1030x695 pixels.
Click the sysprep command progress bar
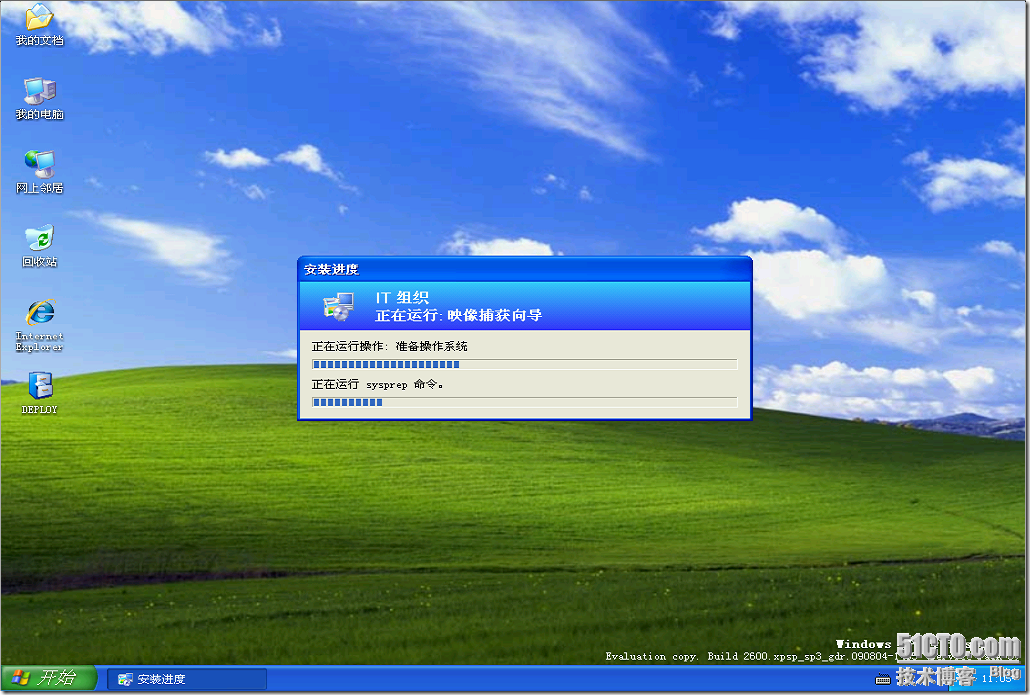(524, 402)
